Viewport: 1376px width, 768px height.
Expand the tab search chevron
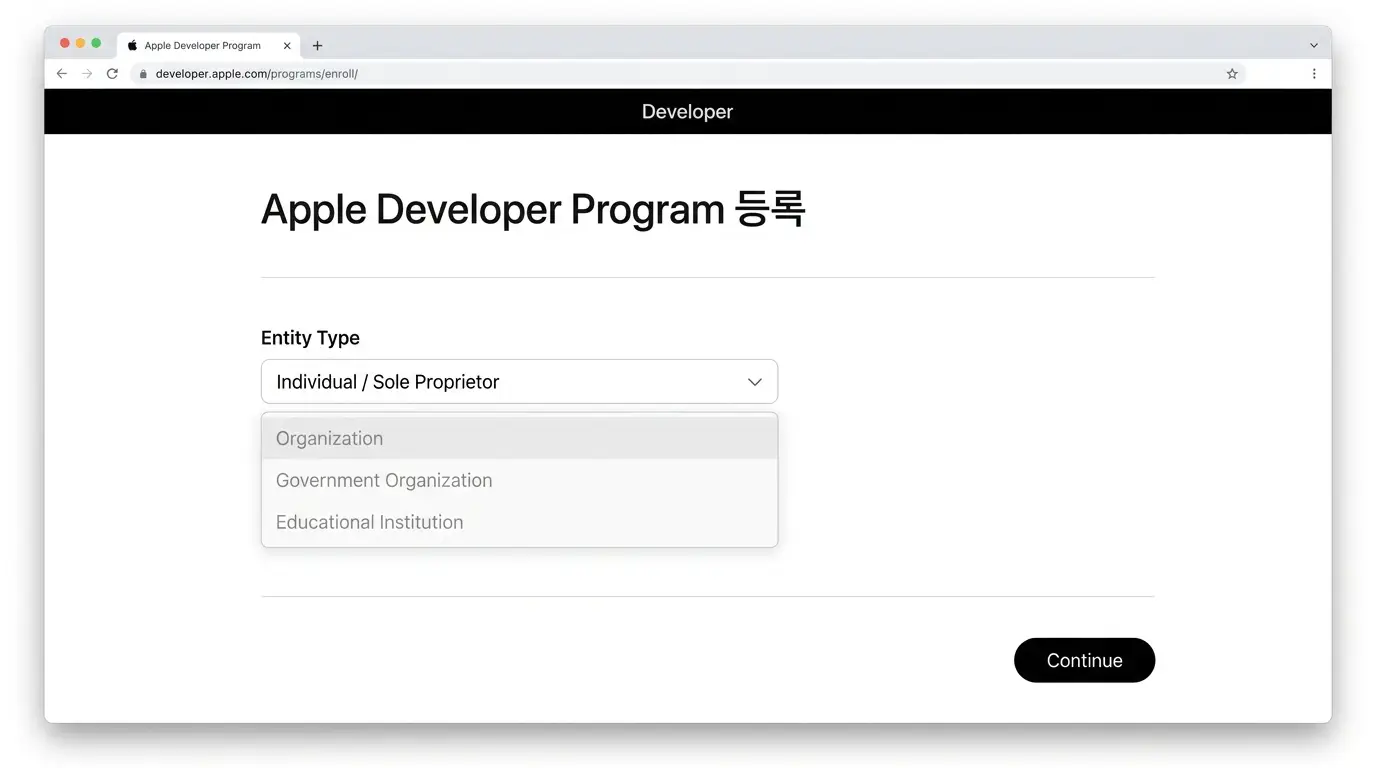click(1314, 46)
